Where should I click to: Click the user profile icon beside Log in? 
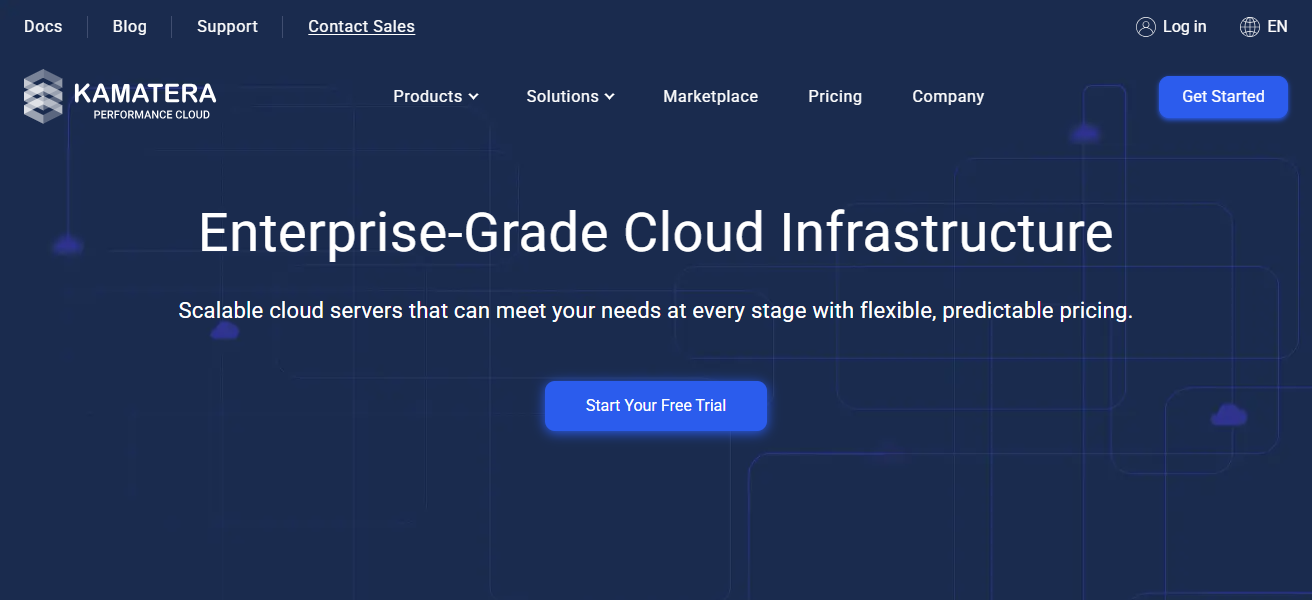(1145, 27)
